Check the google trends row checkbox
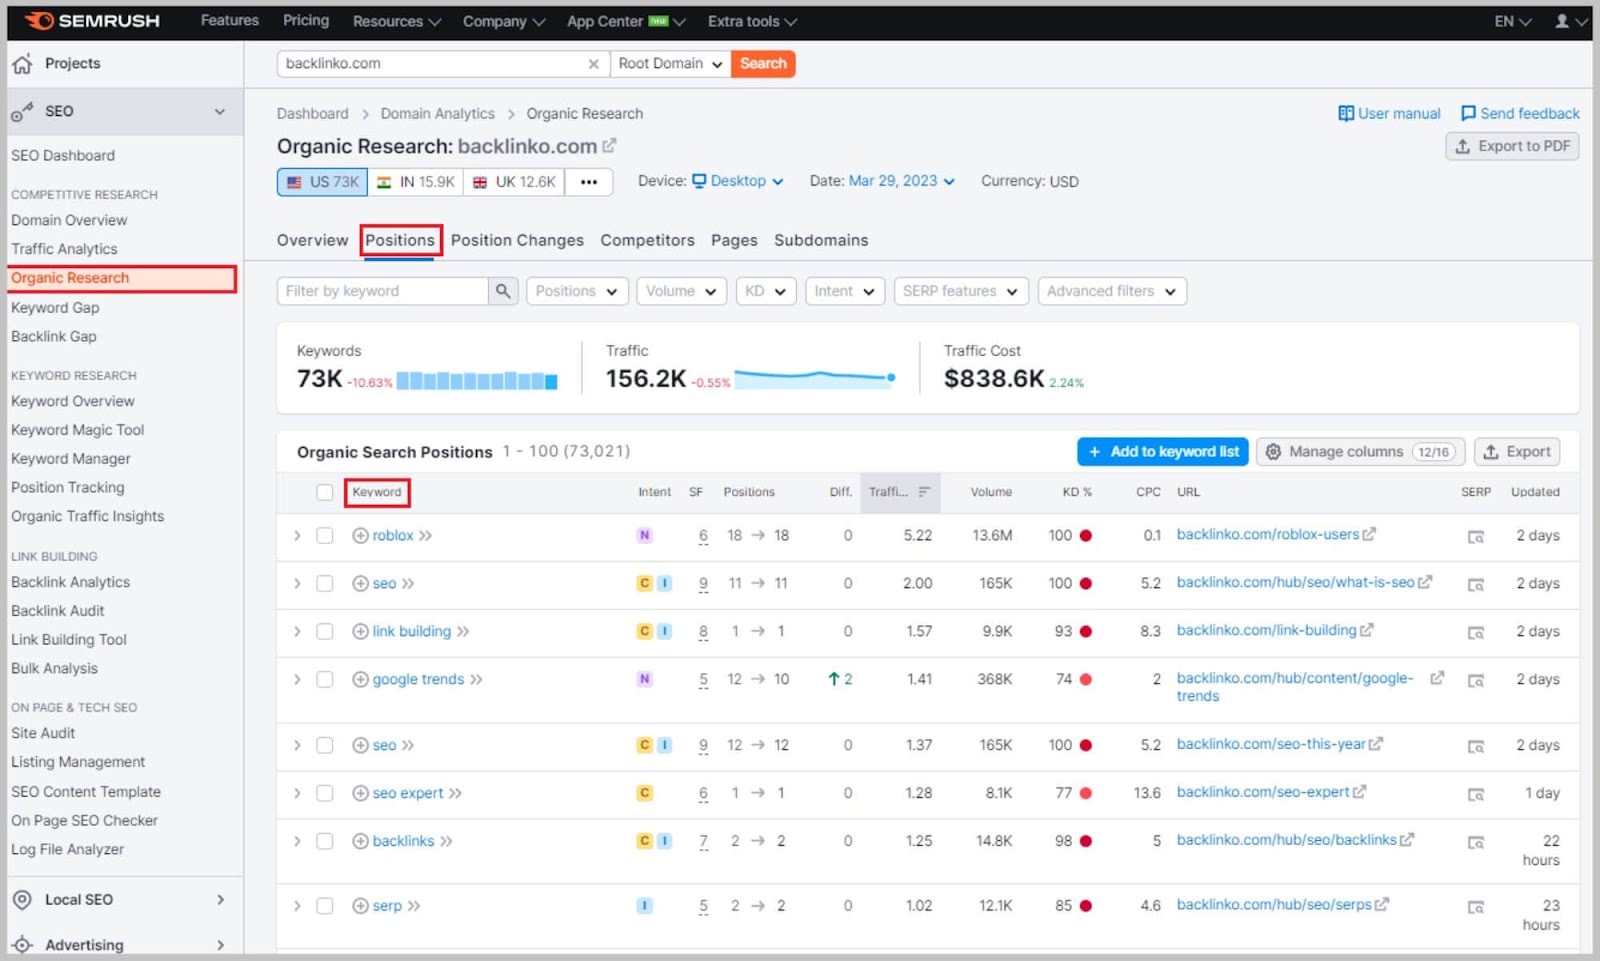1600x961 pixels. pyautogui.click(x=324, y=680)
